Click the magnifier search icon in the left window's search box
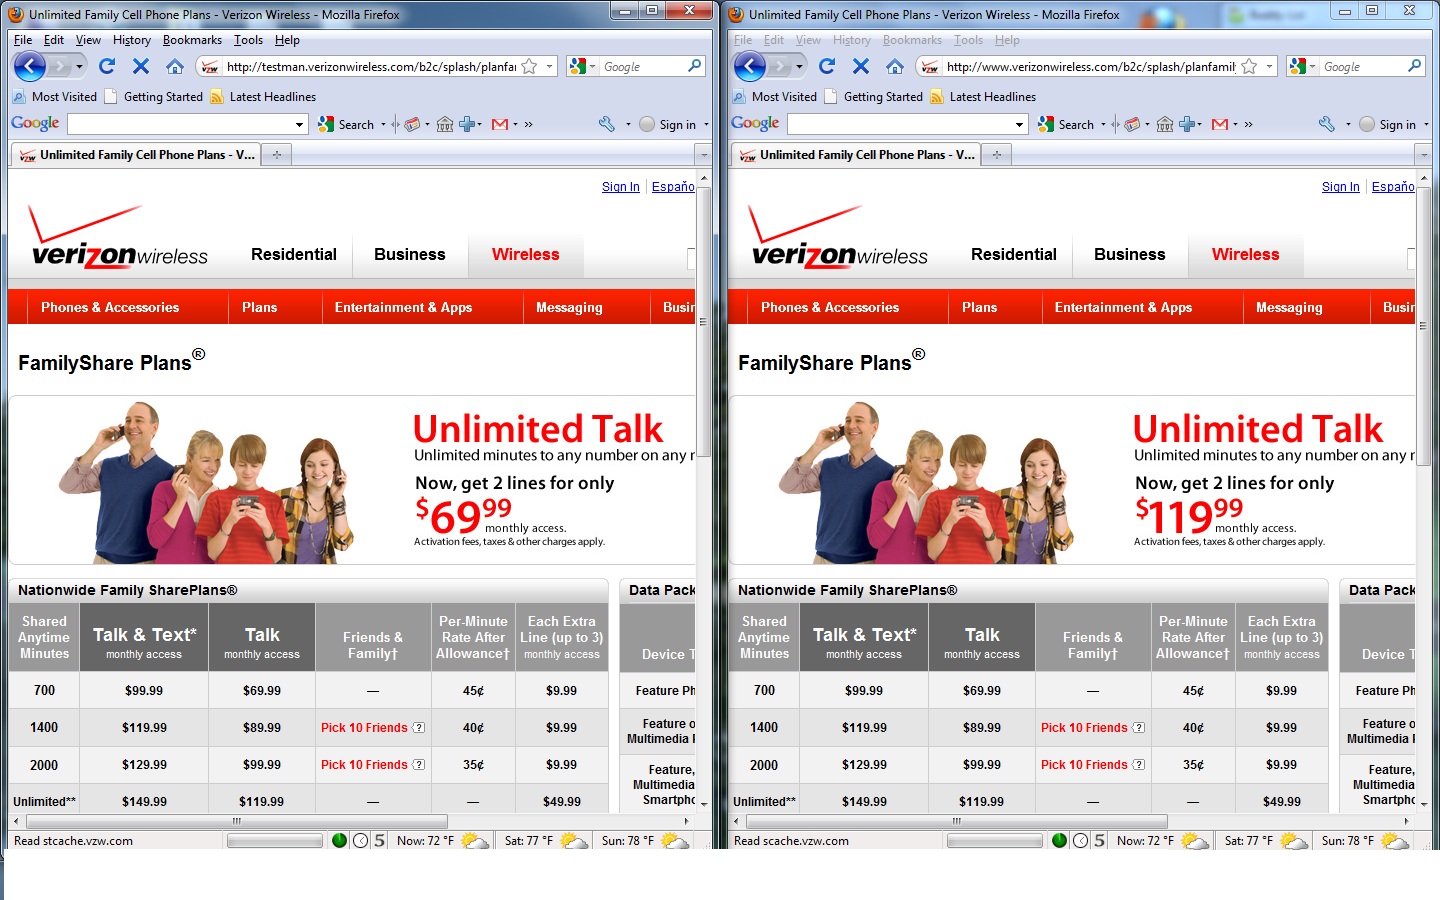 695,66
